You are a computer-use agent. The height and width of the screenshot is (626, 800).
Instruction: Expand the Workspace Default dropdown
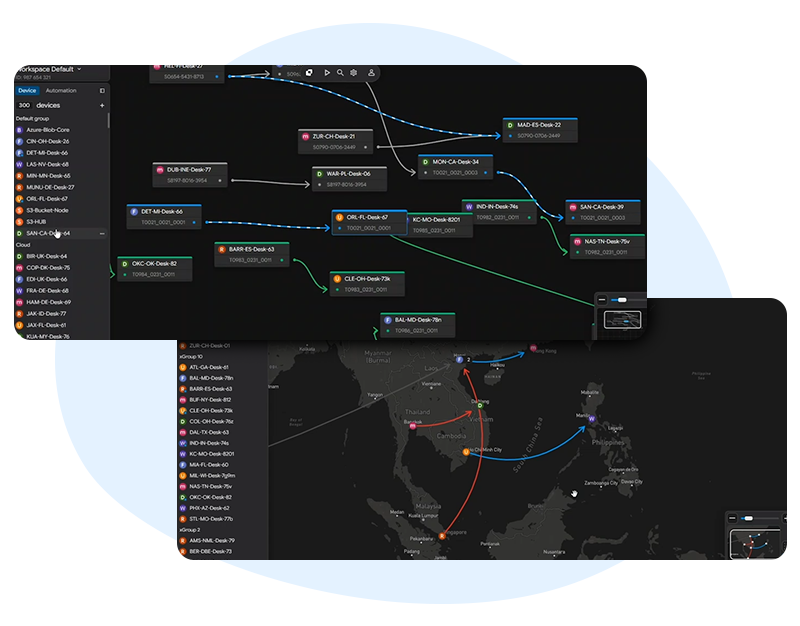click(80, 69)
